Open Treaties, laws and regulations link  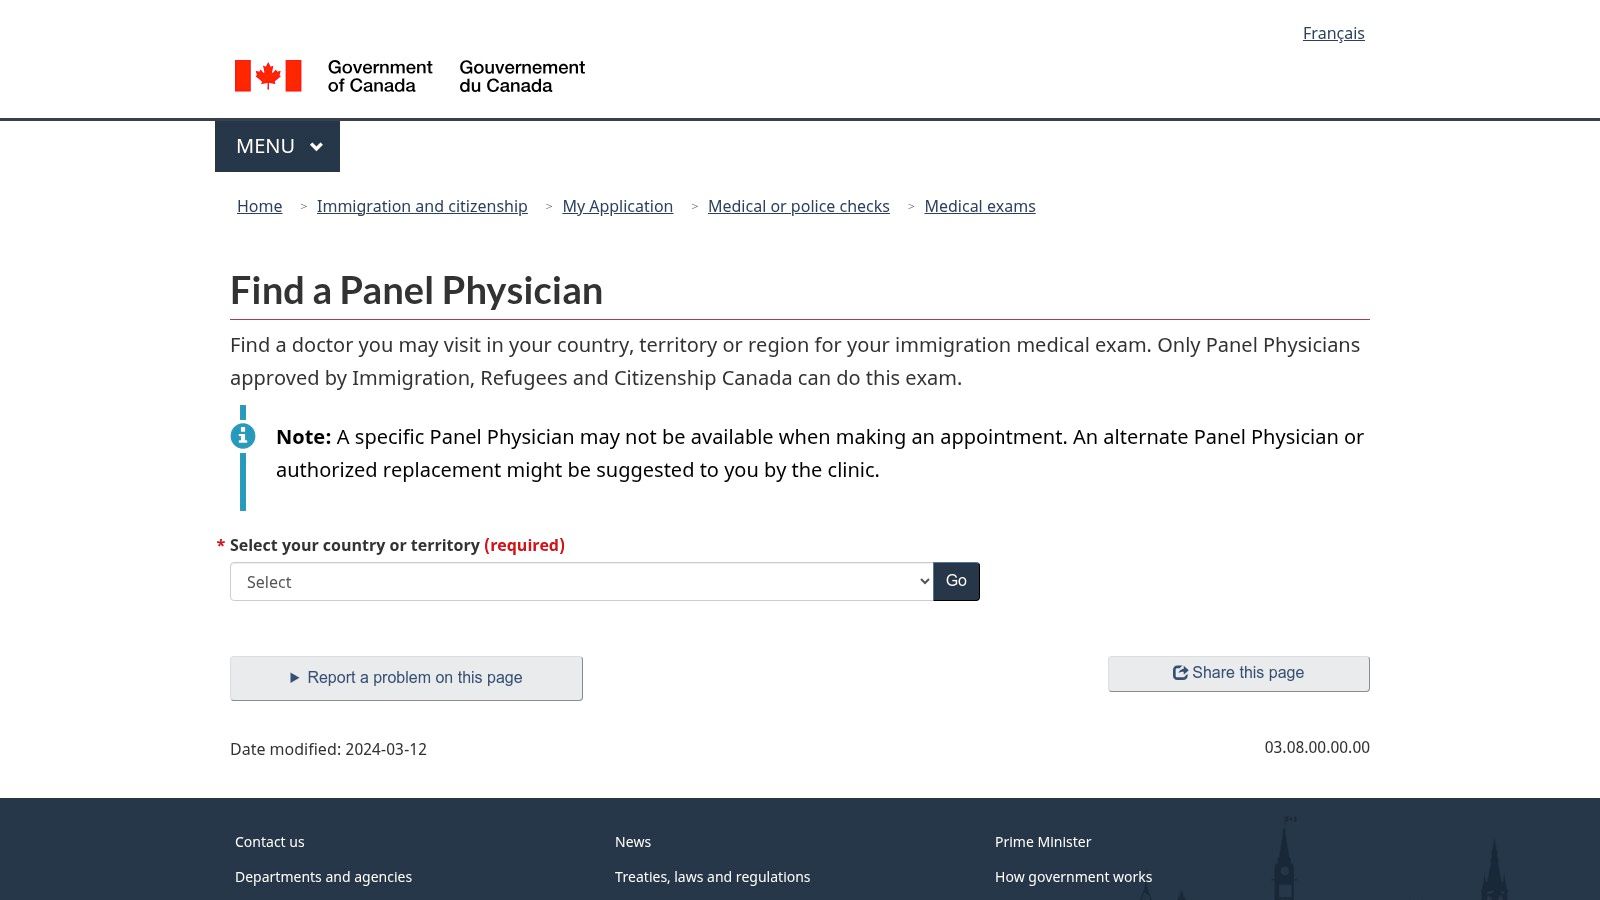(x=713, y=876)
